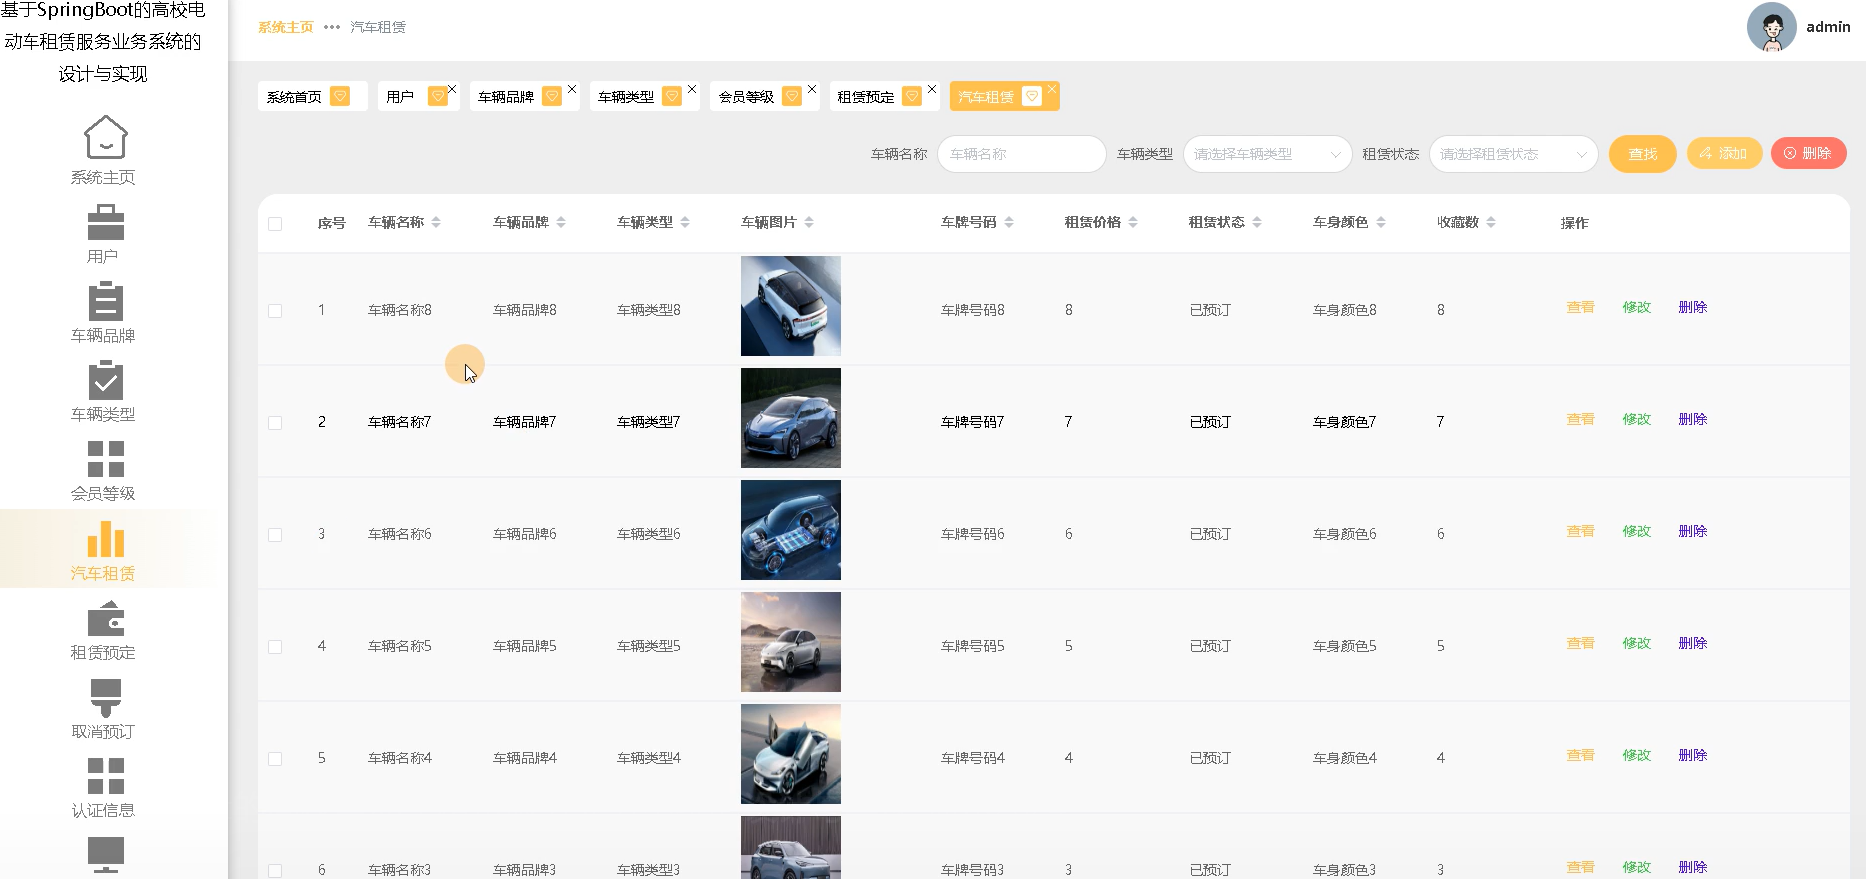Close the 会员等级 tab
This screenshot has width=1866, height=879.
click(812, 89)
